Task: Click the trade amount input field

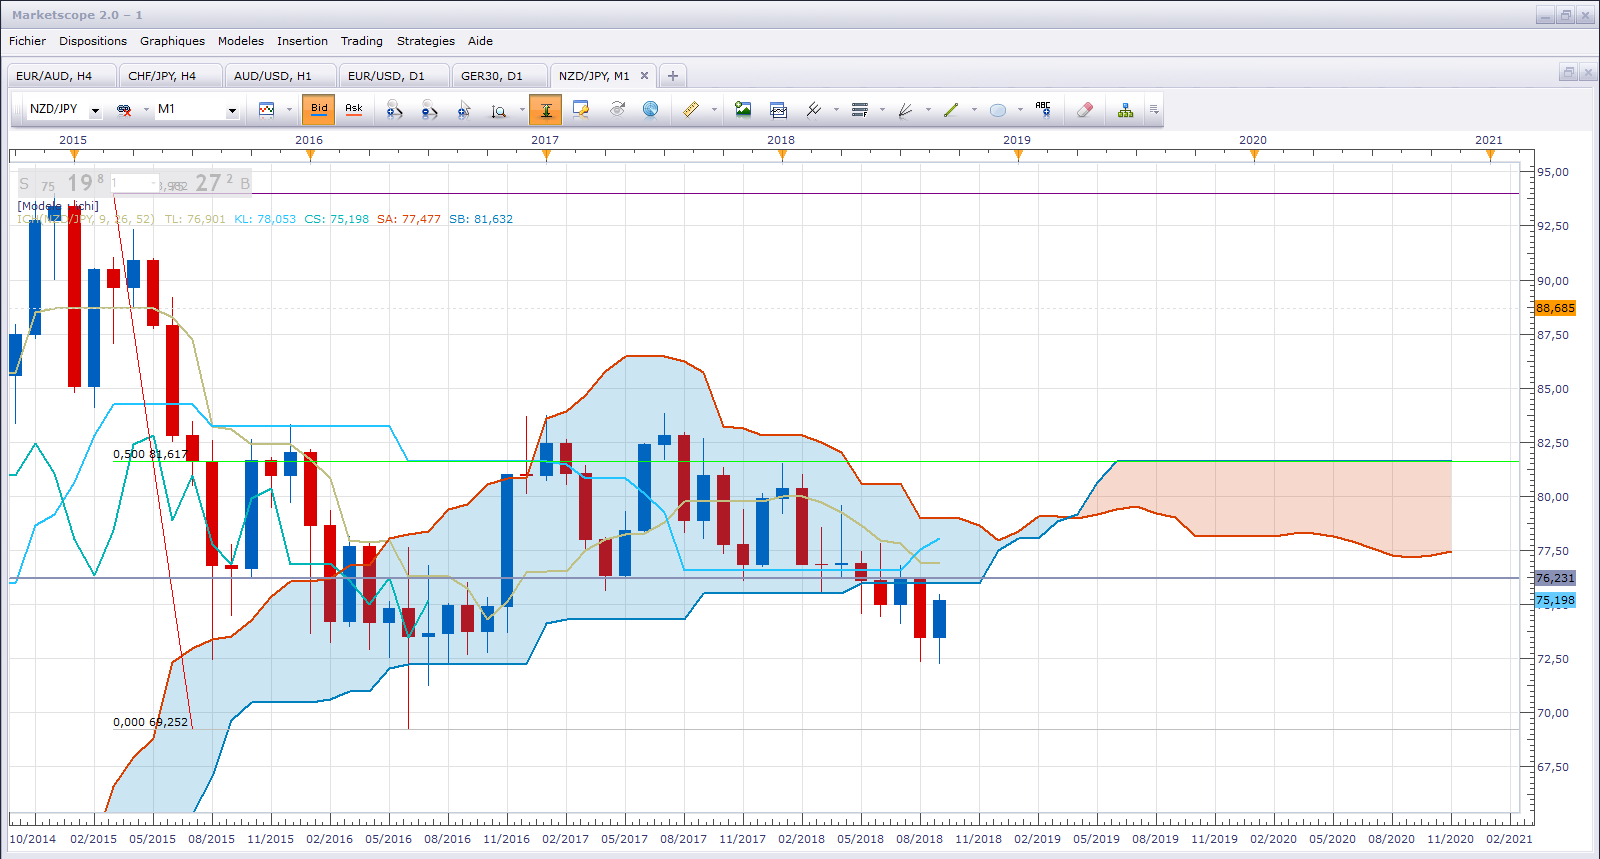Action: click(x=133, y=183)
